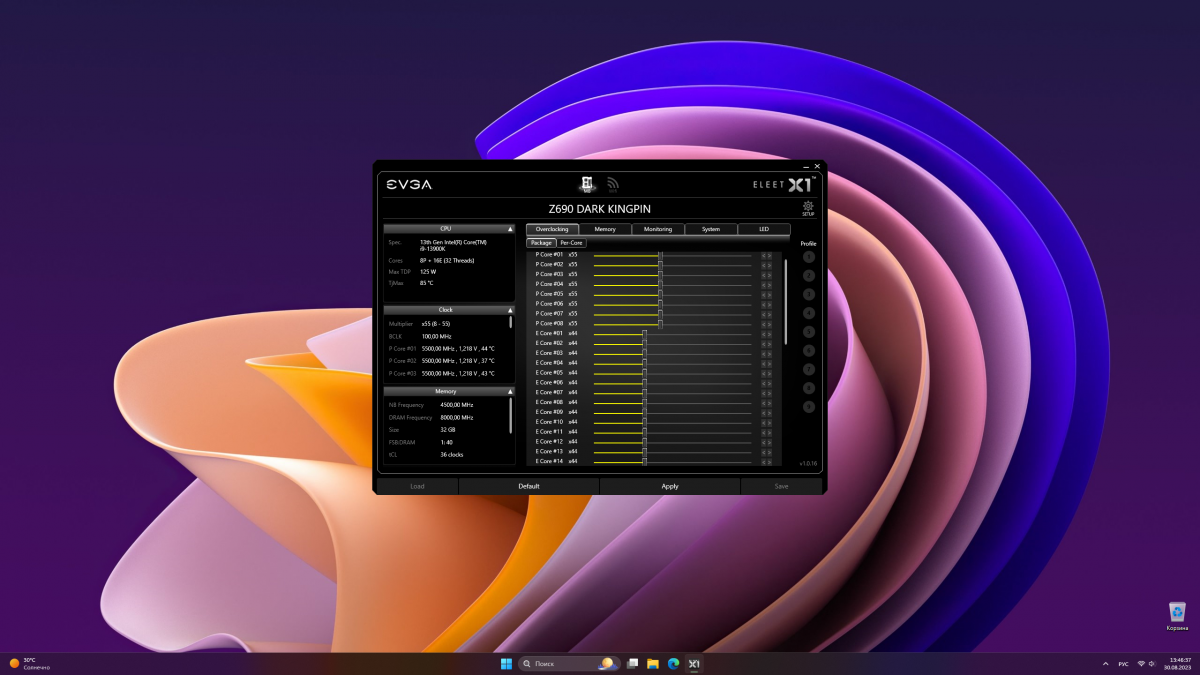The height and width of the screenshot is (675, 1200).
Task: Apply the overclocking settings
Action: coord(670,486)
